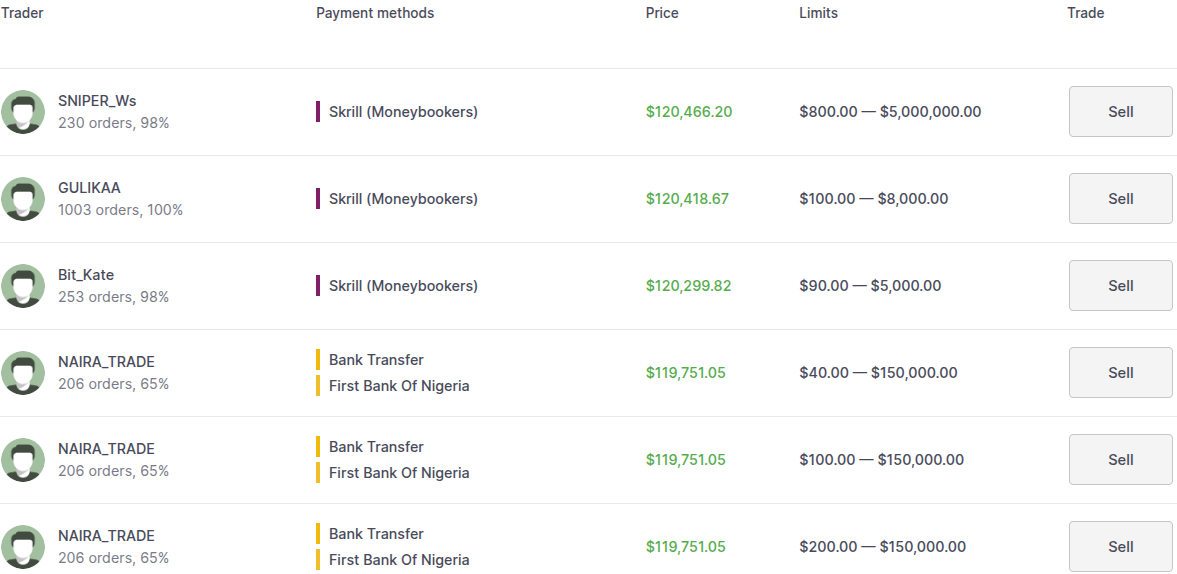Click GULIKAA trader avatar icon

(23, 199)
